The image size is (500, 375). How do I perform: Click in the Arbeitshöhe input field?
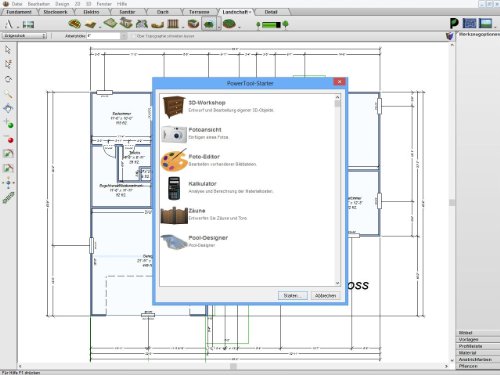point(103,36)
